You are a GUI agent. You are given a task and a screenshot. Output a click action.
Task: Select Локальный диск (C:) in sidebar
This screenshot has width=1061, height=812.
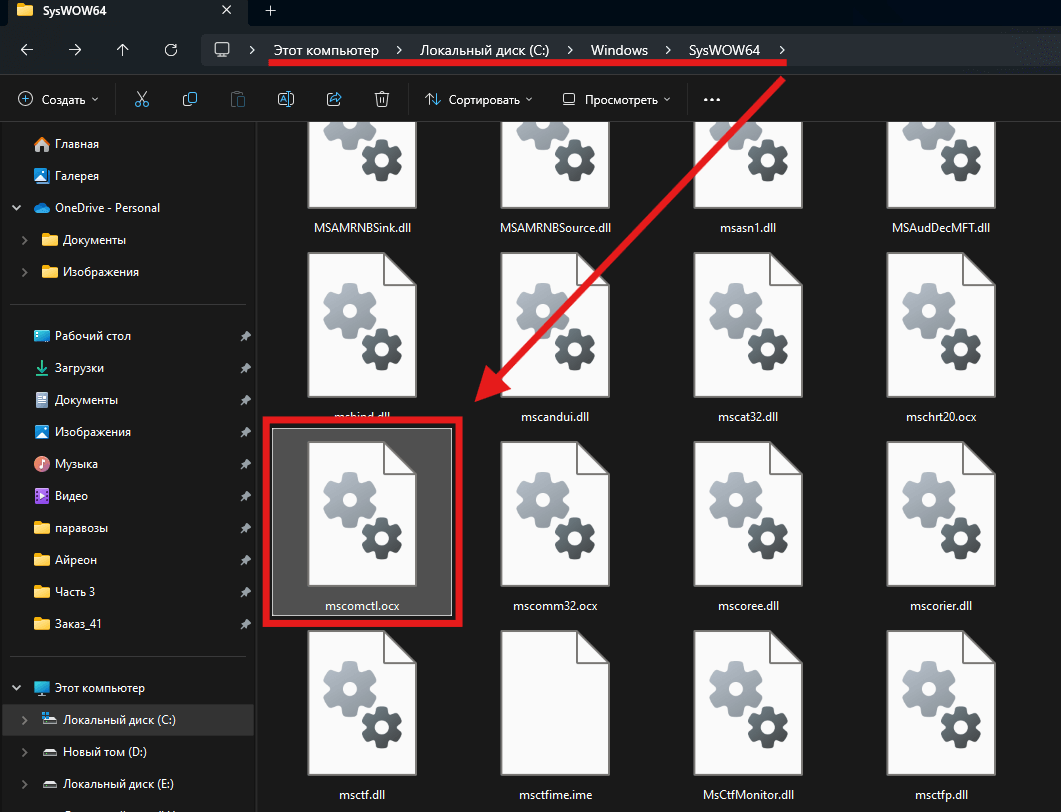click(129, 720)
